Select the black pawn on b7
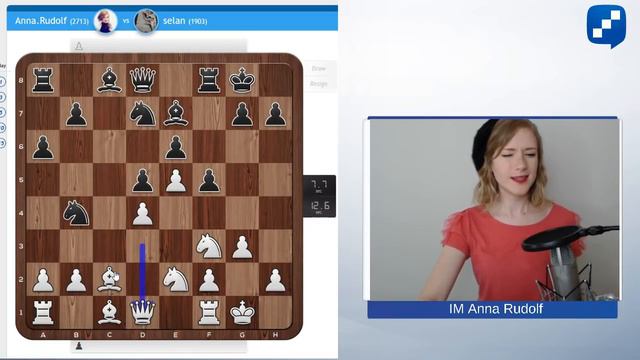The width and height of the screenshot is (640, 360). tap(76, 114)
